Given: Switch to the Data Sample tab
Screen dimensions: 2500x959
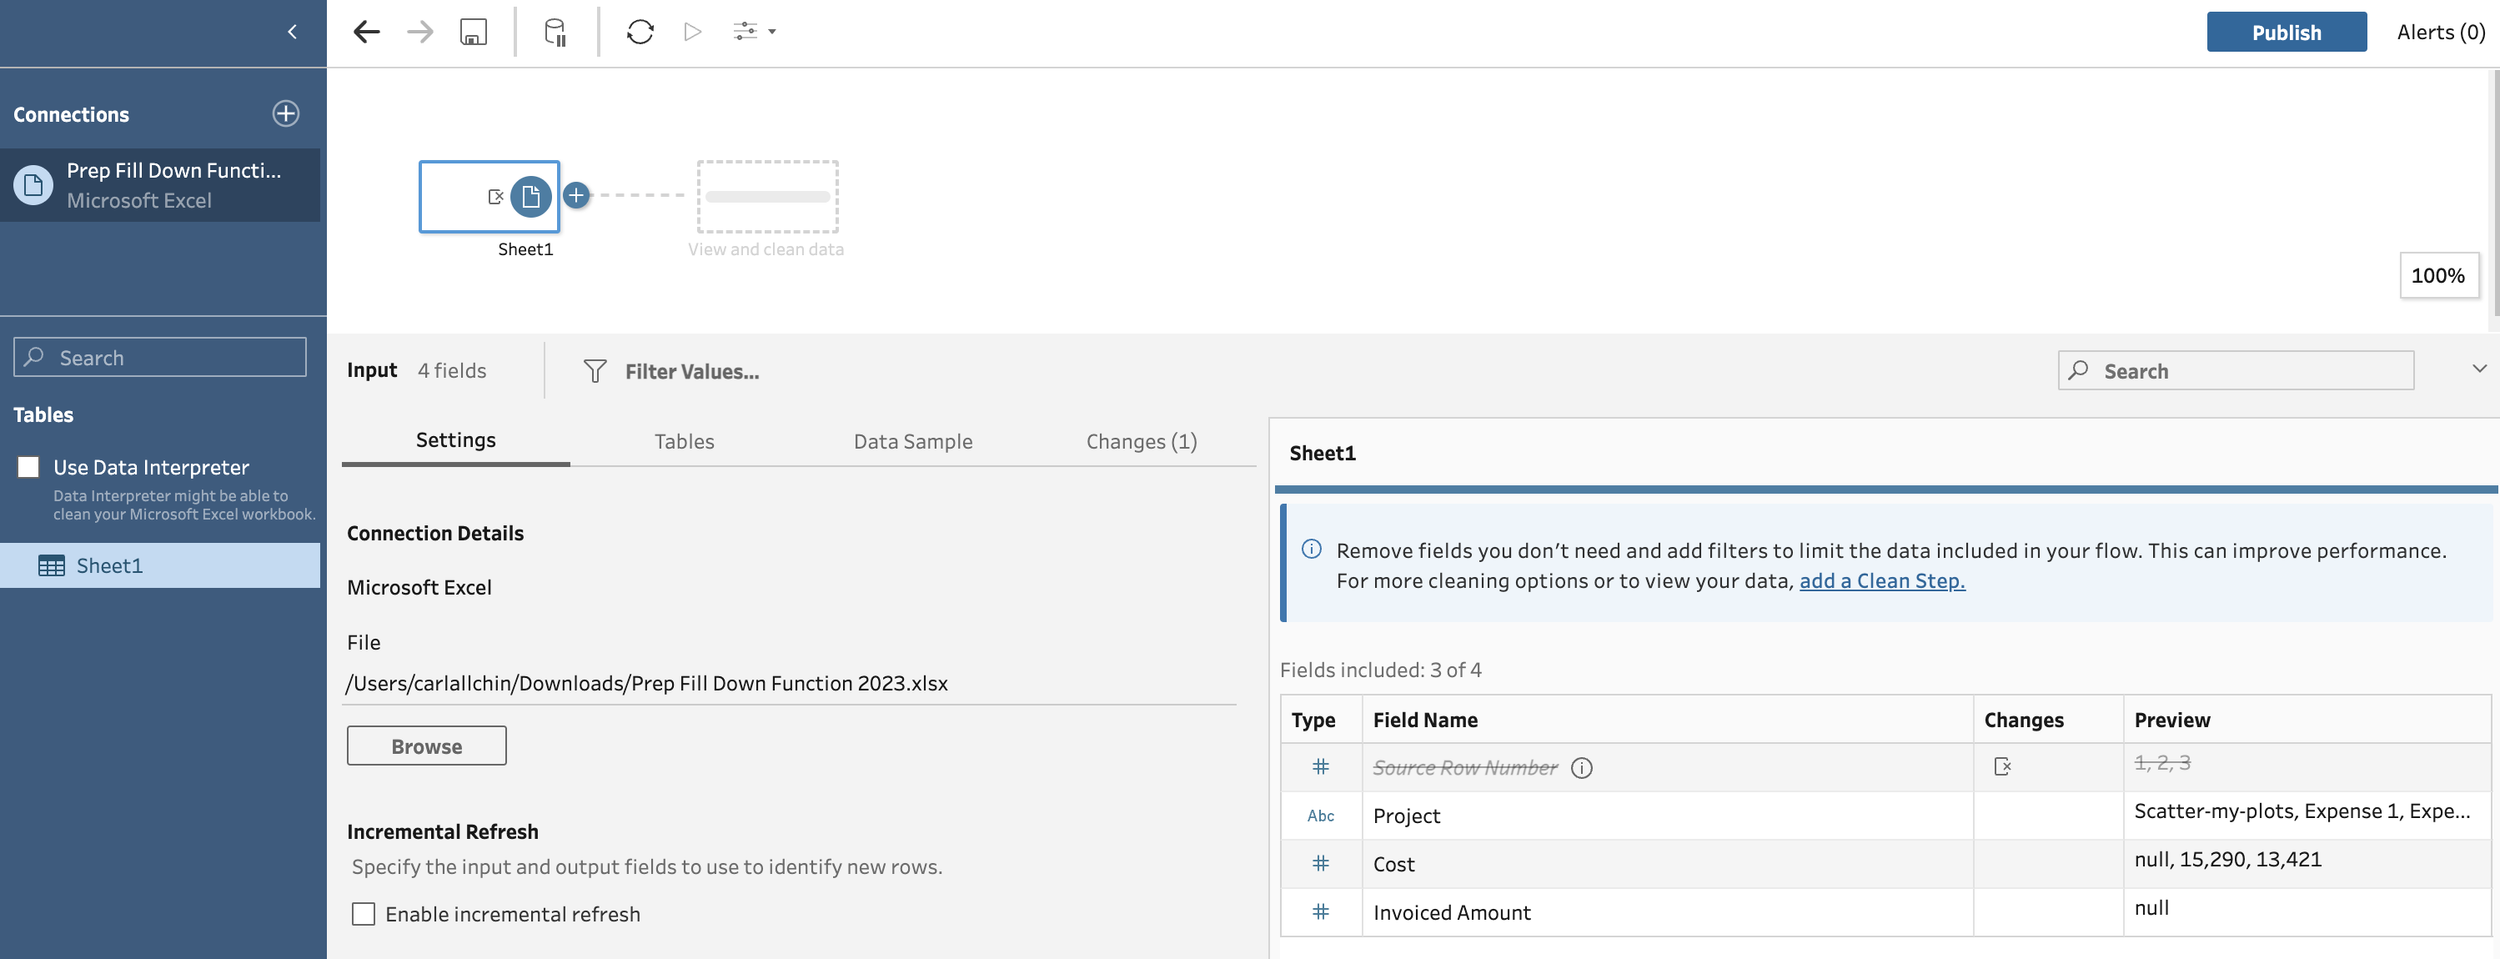Looking at the screenshot, I should (x=912, y=441).
